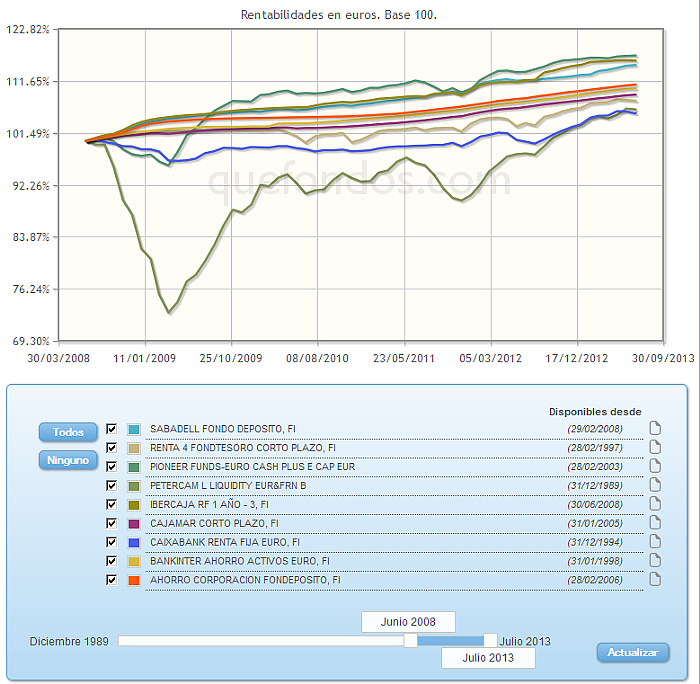Open document icon for SABADELL FONDO DEPOSITO
The height and width of the screenshot is (684, 700).
655,428
